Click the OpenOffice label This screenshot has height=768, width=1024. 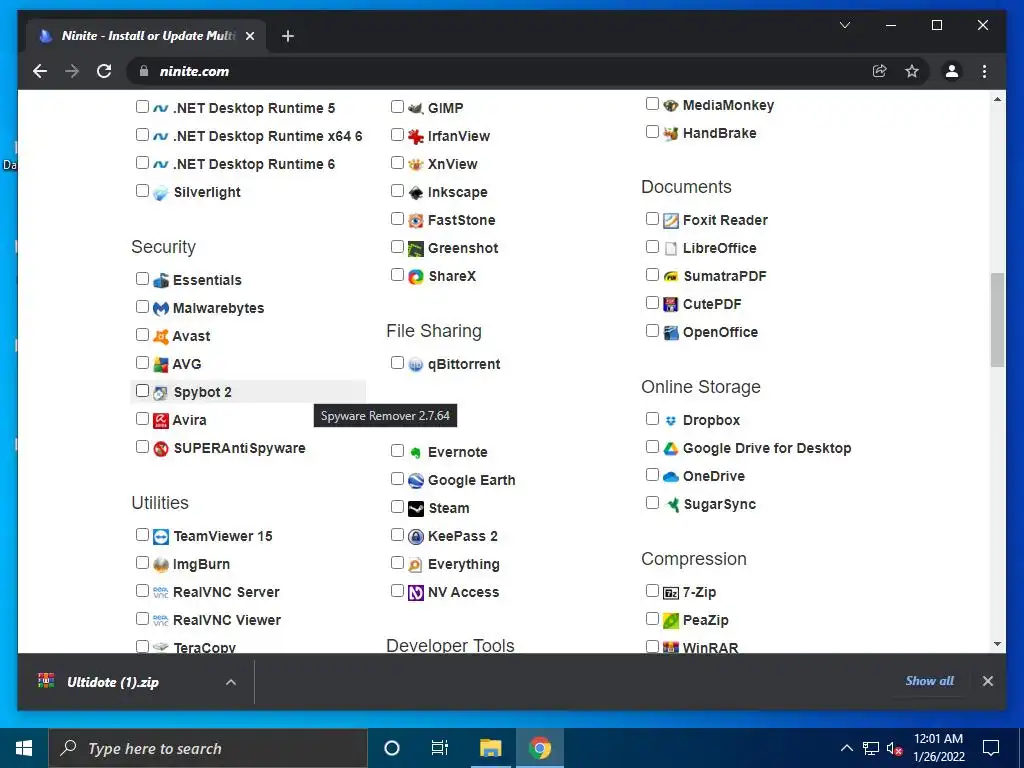[x=720, y=332]
